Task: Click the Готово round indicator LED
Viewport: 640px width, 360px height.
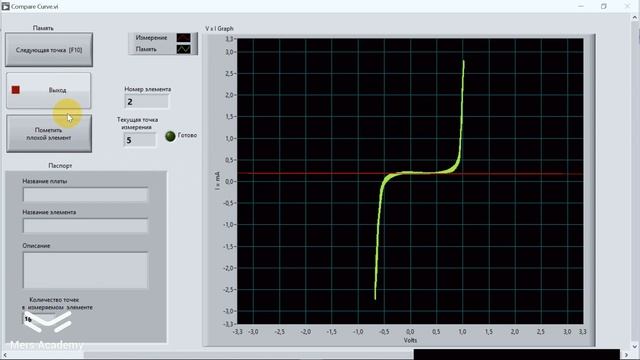Action: click(x=170, y=136)
